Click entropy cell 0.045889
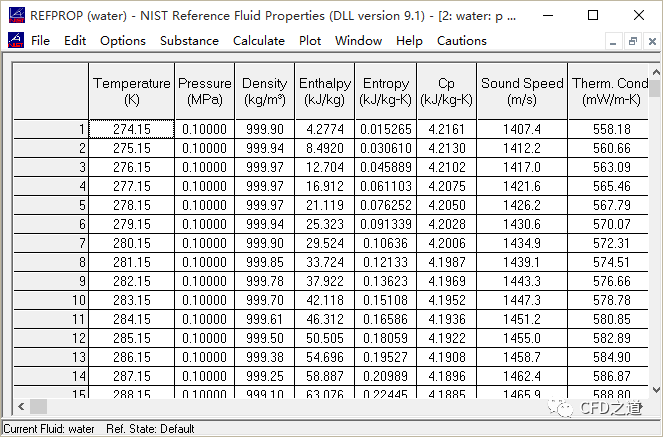This screenshot has height=437, width=663. (x=386, y=167)
